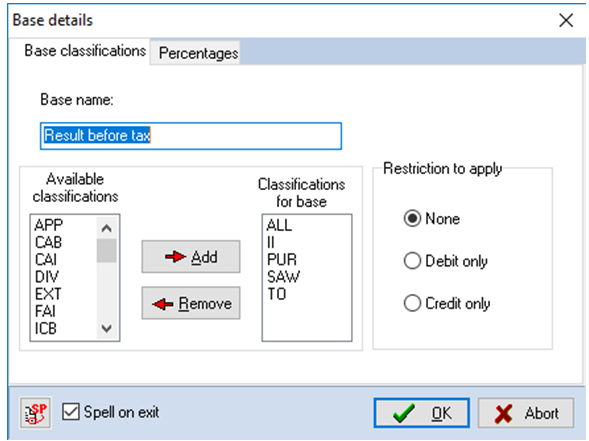
Task: Select EXT in available classifications
Action: point(48,294)
